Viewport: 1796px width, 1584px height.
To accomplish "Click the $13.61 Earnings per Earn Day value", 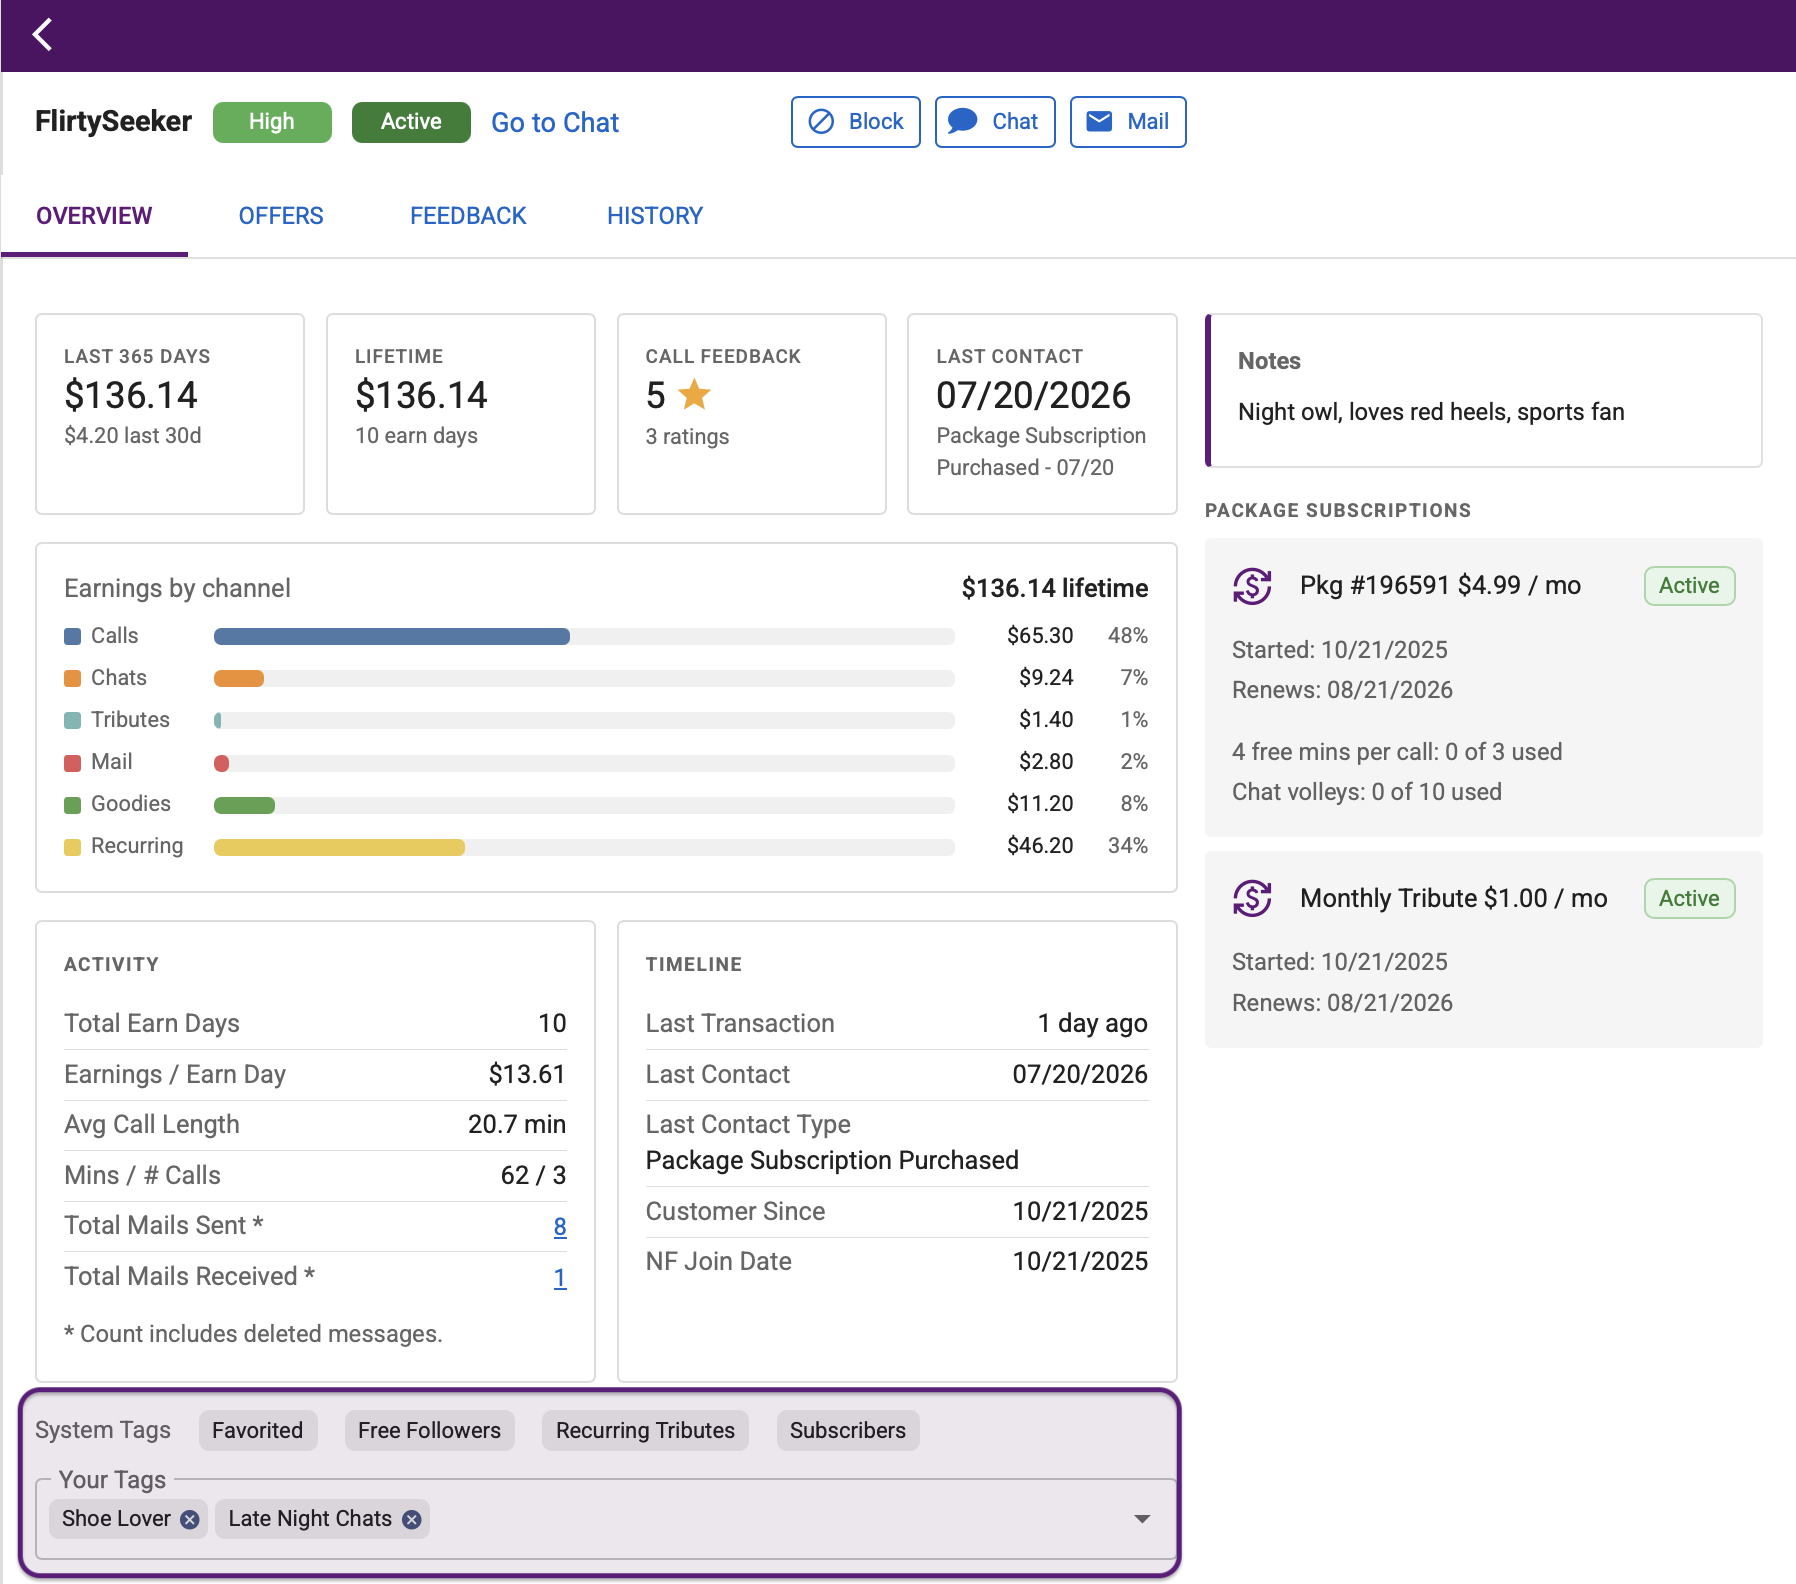I will 527,1074.
